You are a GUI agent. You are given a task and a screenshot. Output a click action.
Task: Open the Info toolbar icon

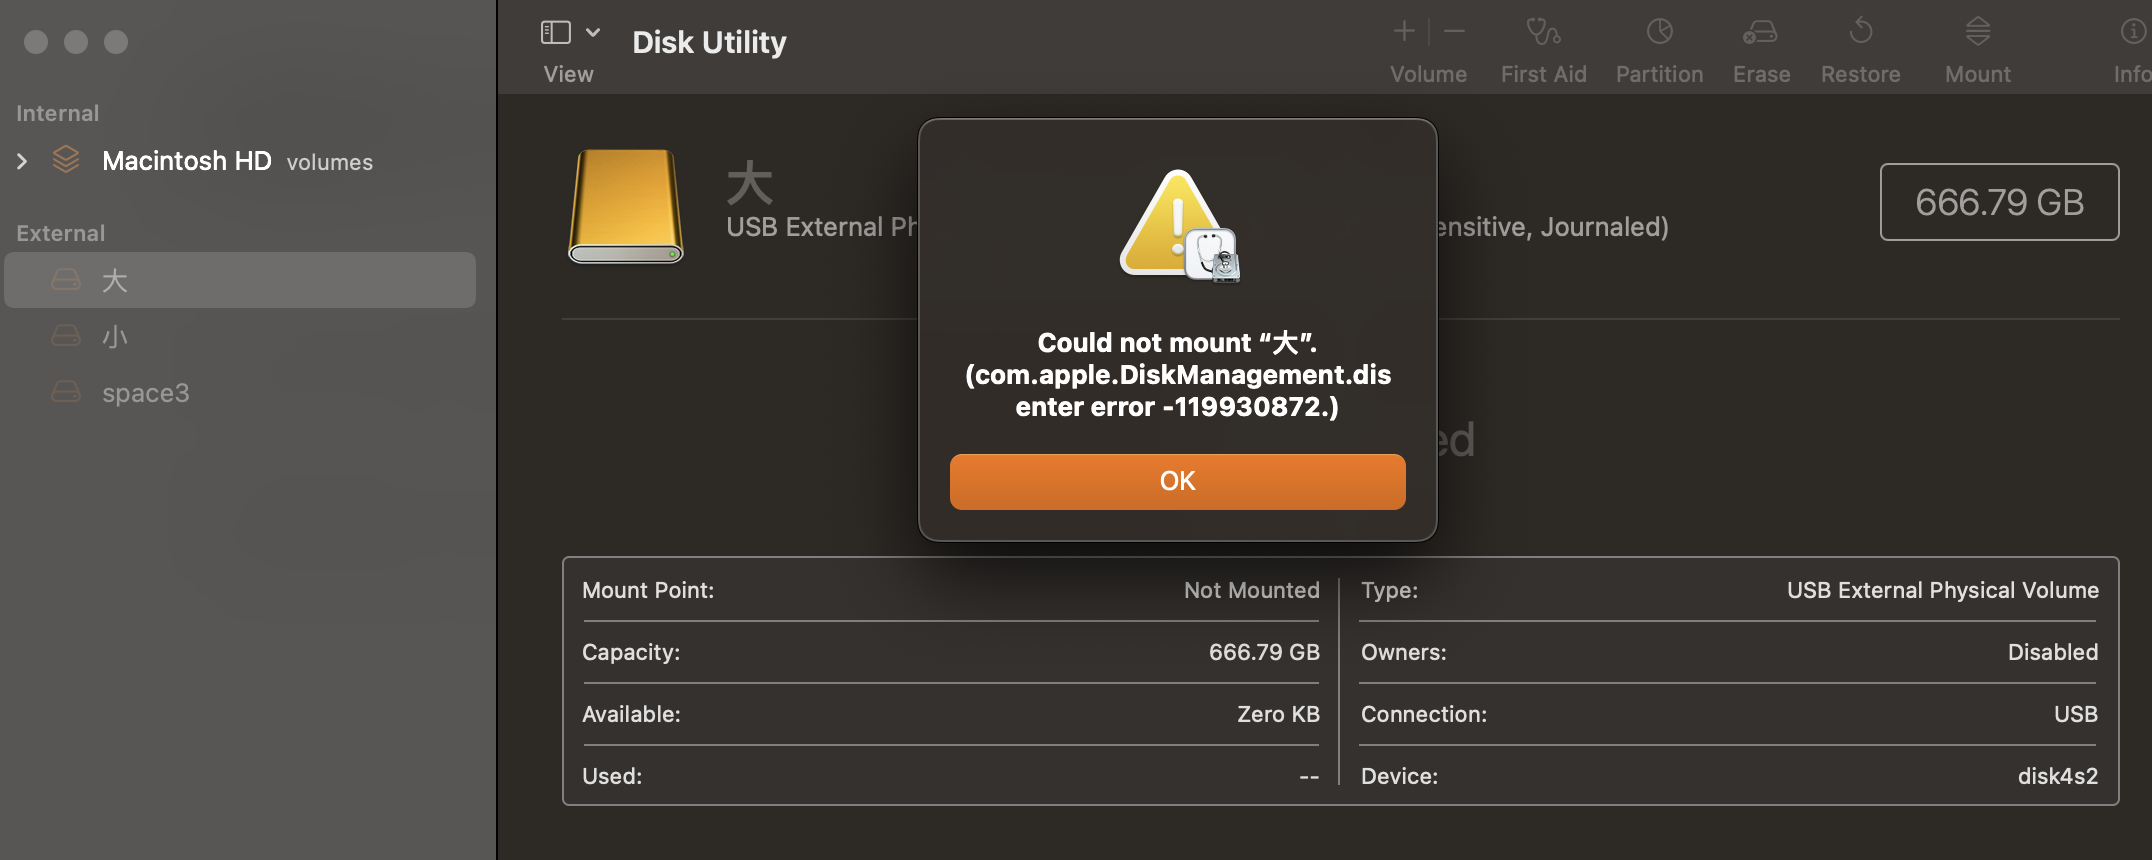click(x=2132, y=32)
